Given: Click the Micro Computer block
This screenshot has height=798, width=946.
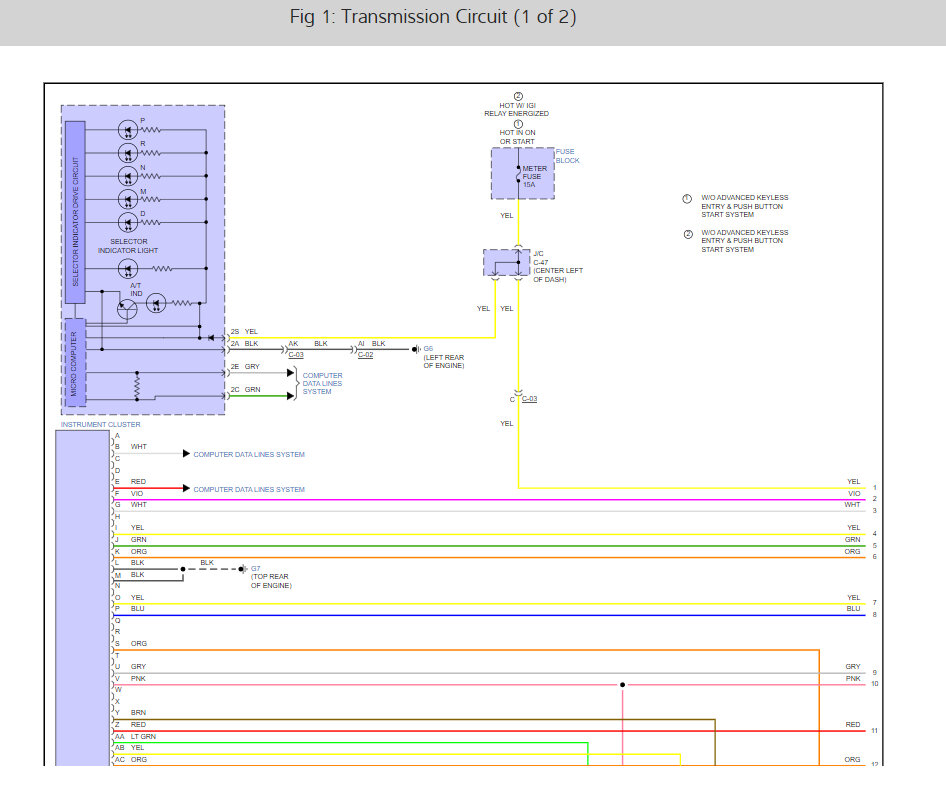Looking at the screenshot, I should tap(75, 360).
